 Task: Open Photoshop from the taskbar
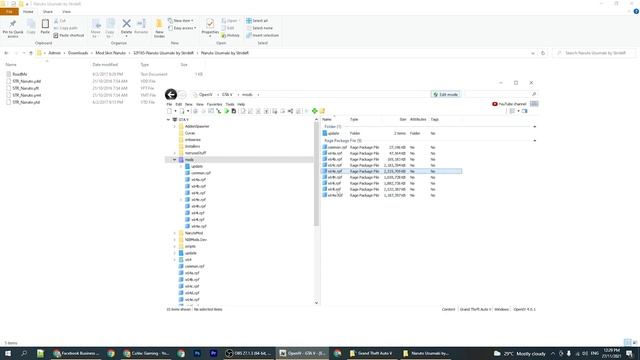pos(197,353)
